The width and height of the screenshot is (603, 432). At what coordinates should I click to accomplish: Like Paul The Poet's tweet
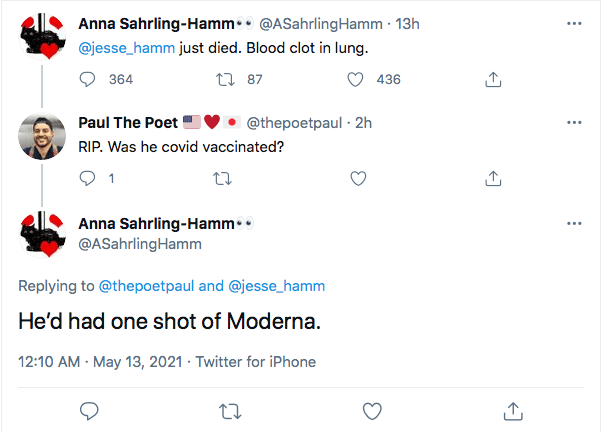358,179
